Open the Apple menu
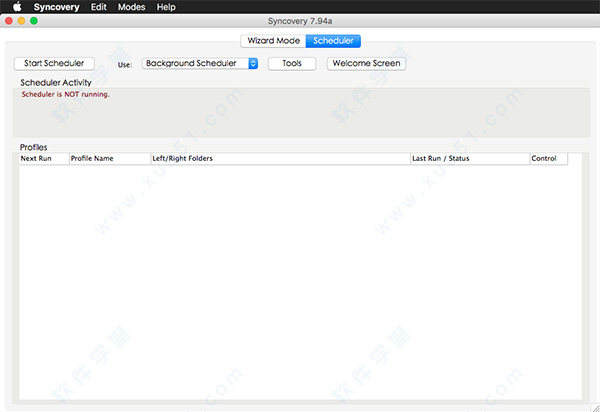Image resolution: width=600 pixels, height=412 pixels. [x=17, y=7]
